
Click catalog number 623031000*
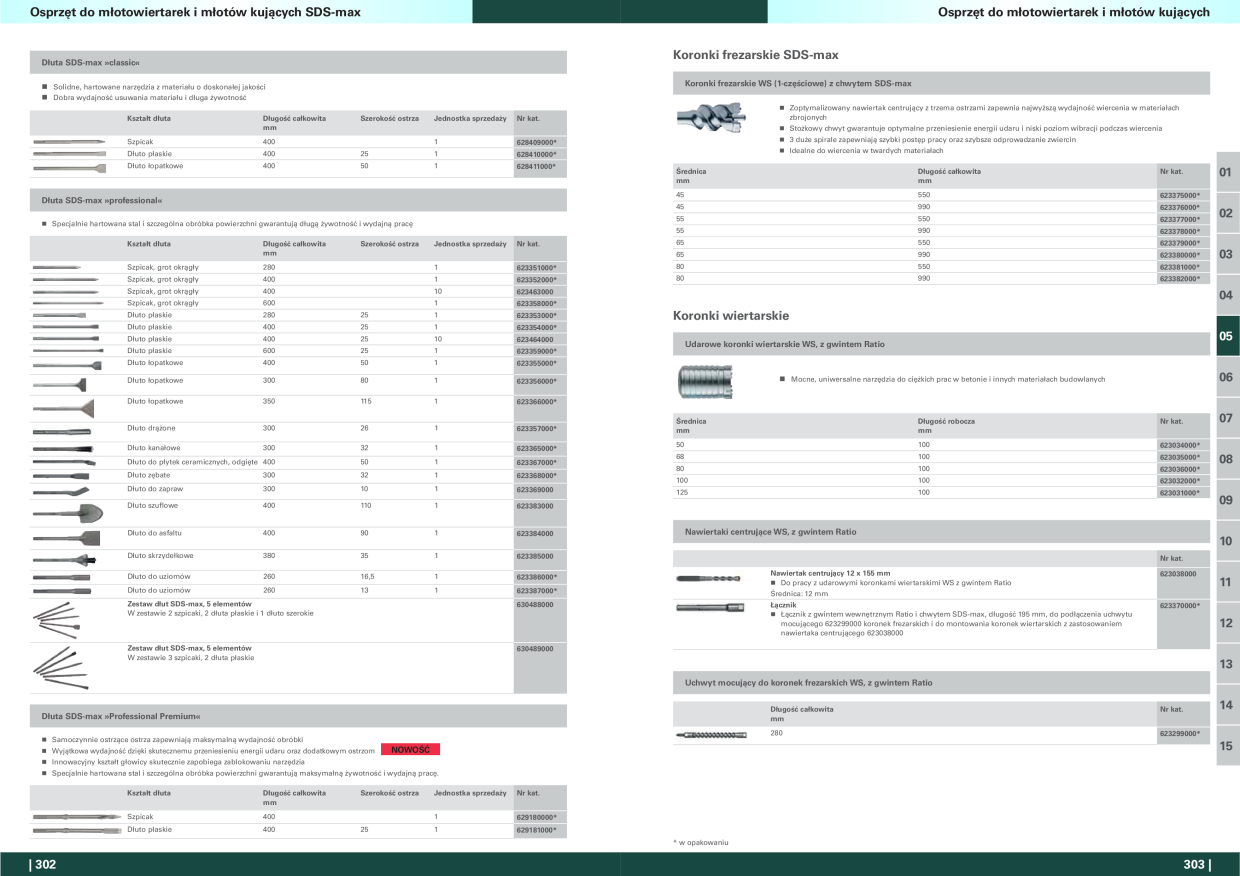point(1180,493)
